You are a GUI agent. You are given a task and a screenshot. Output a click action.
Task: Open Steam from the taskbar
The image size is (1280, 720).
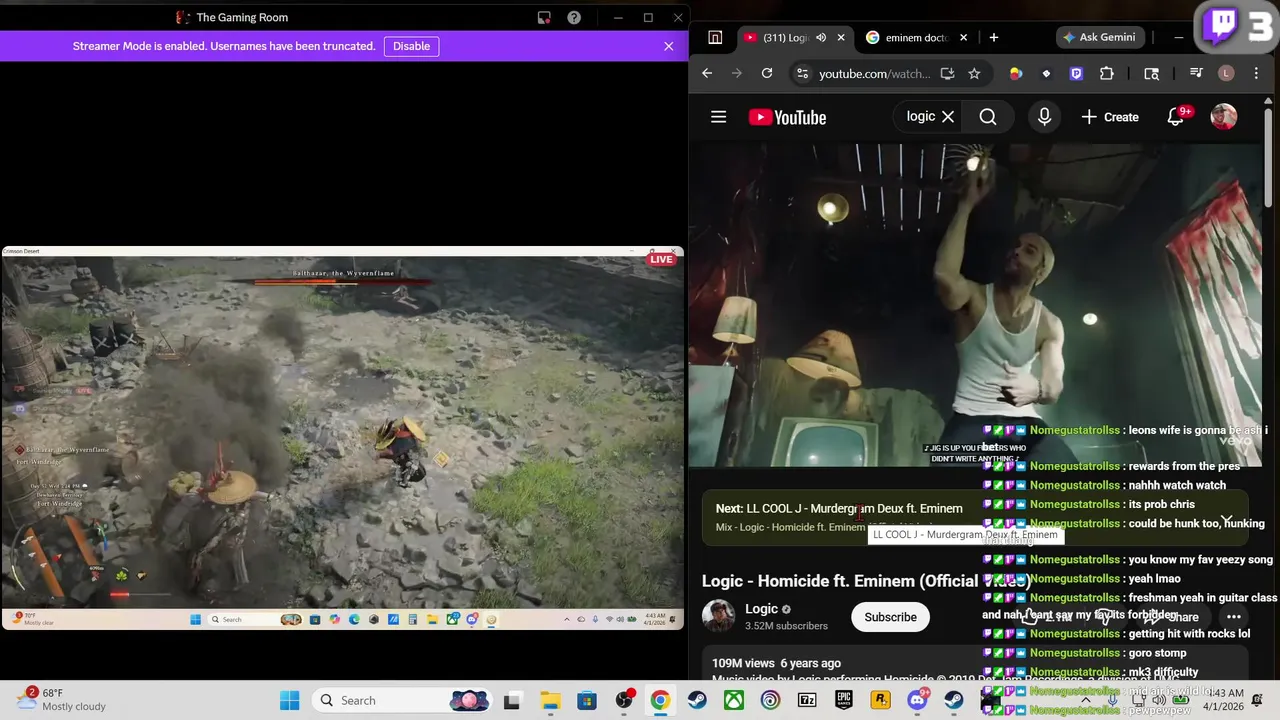(x=697, y=700)
